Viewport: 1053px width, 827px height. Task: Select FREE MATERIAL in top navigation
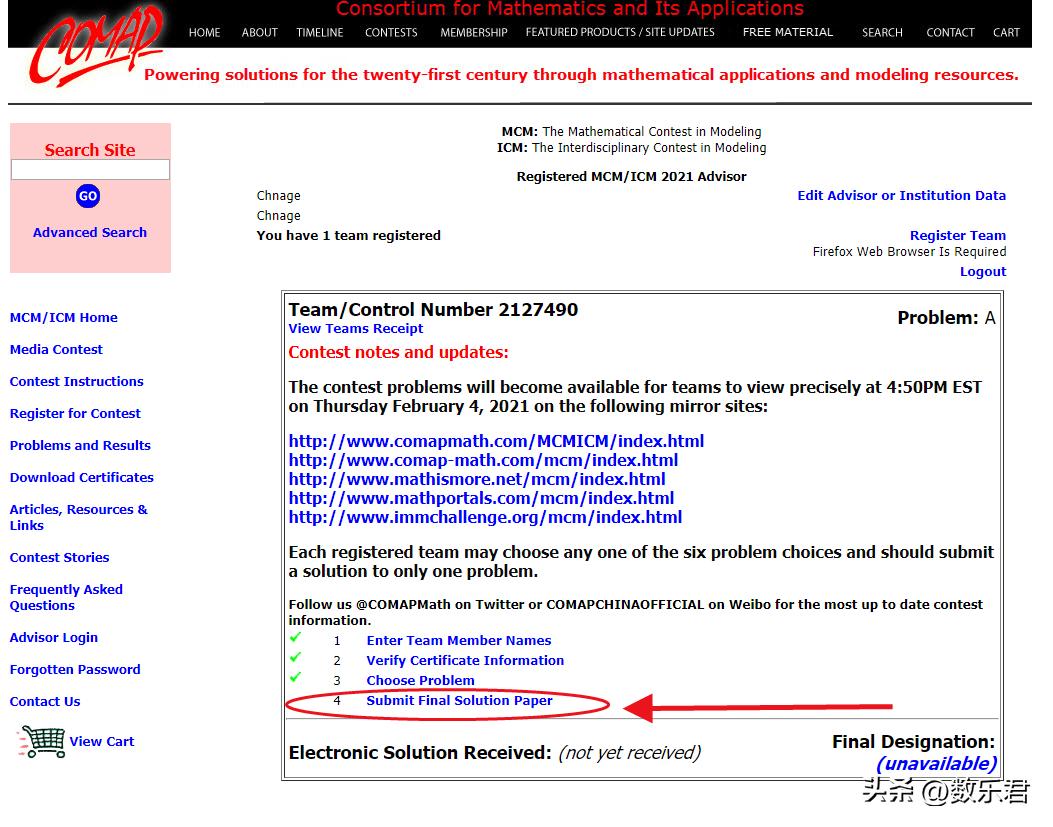click(x=788, y=32)
